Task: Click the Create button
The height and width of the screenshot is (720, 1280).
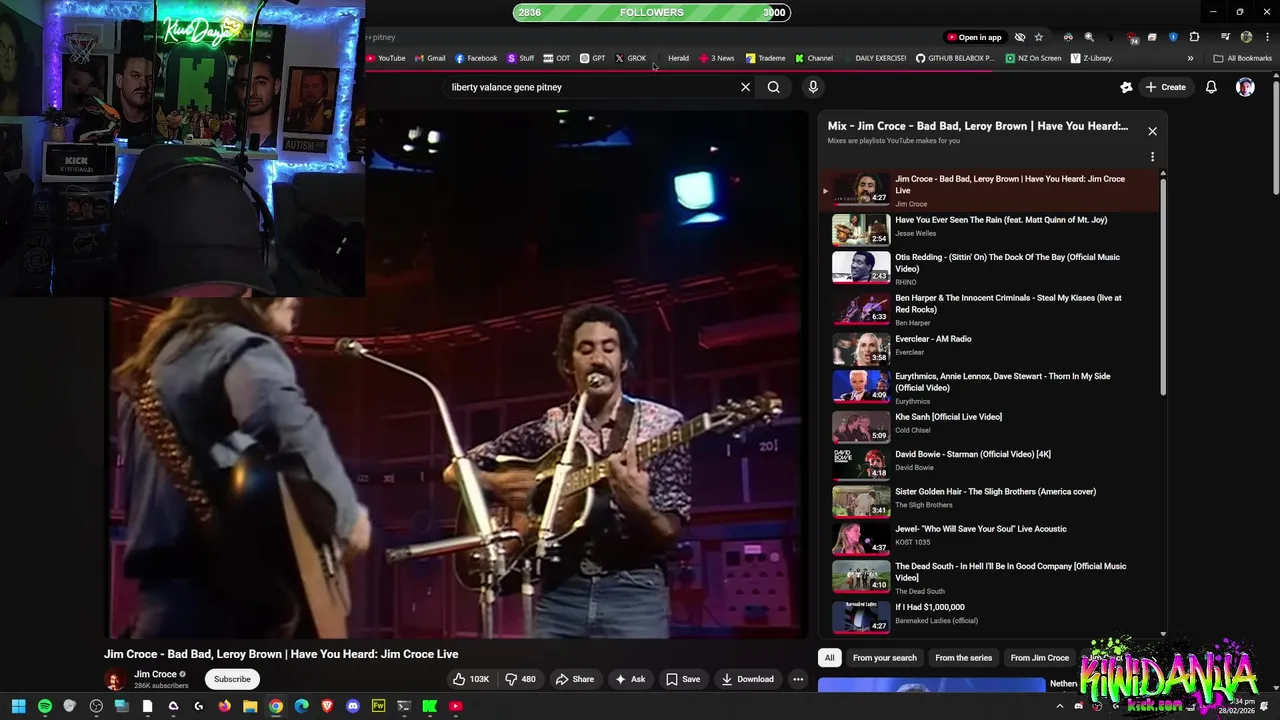Action: coord(1166,87)
